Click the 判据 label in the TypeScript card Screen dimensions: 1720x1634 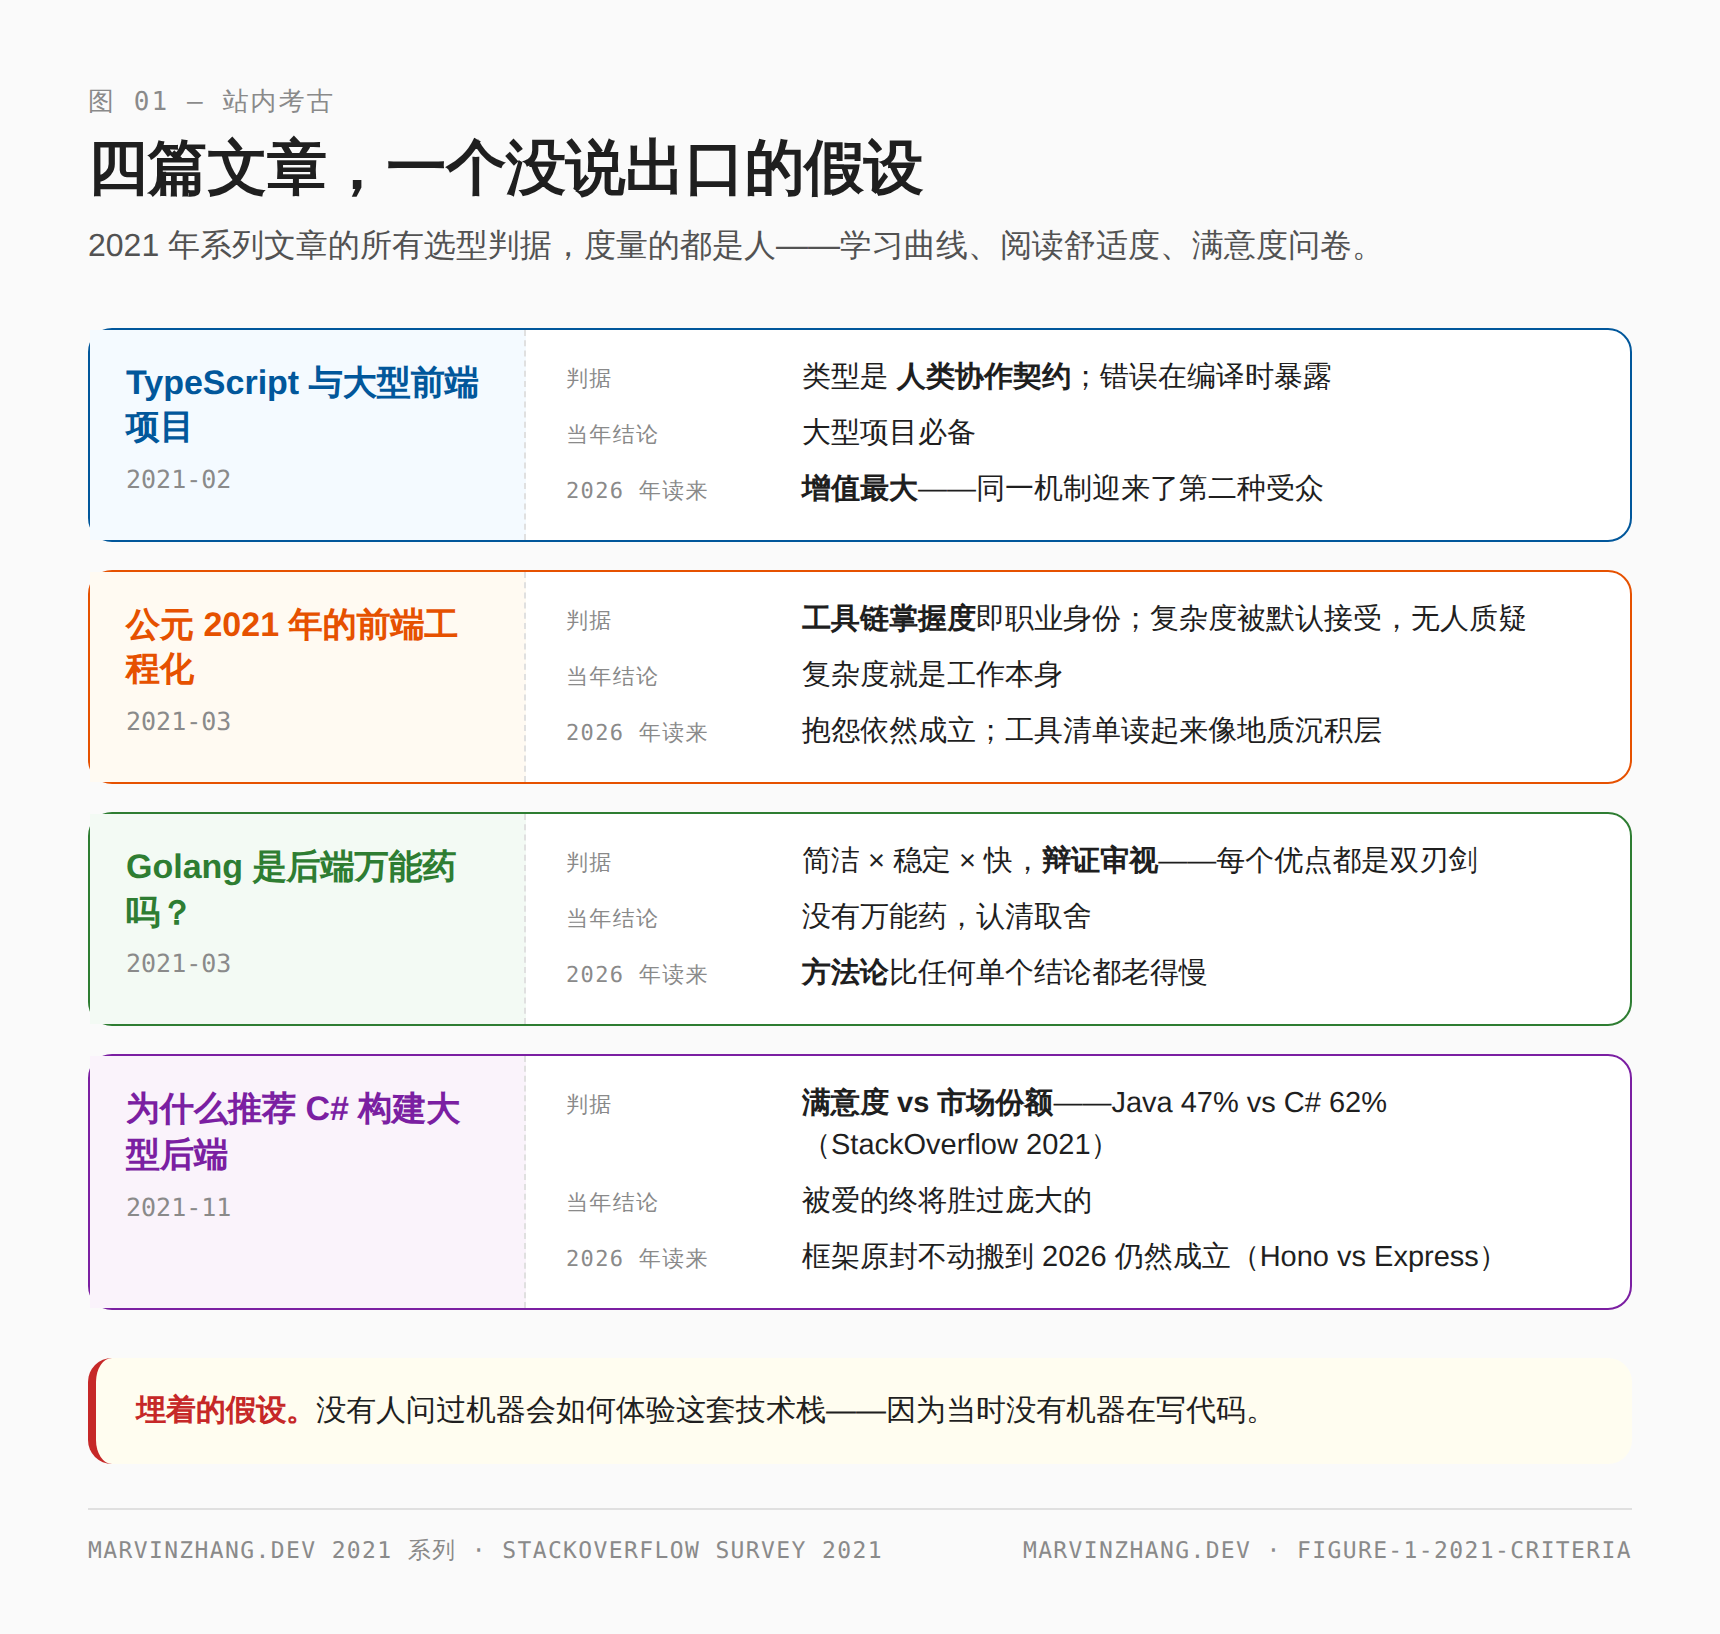point(589,379)
